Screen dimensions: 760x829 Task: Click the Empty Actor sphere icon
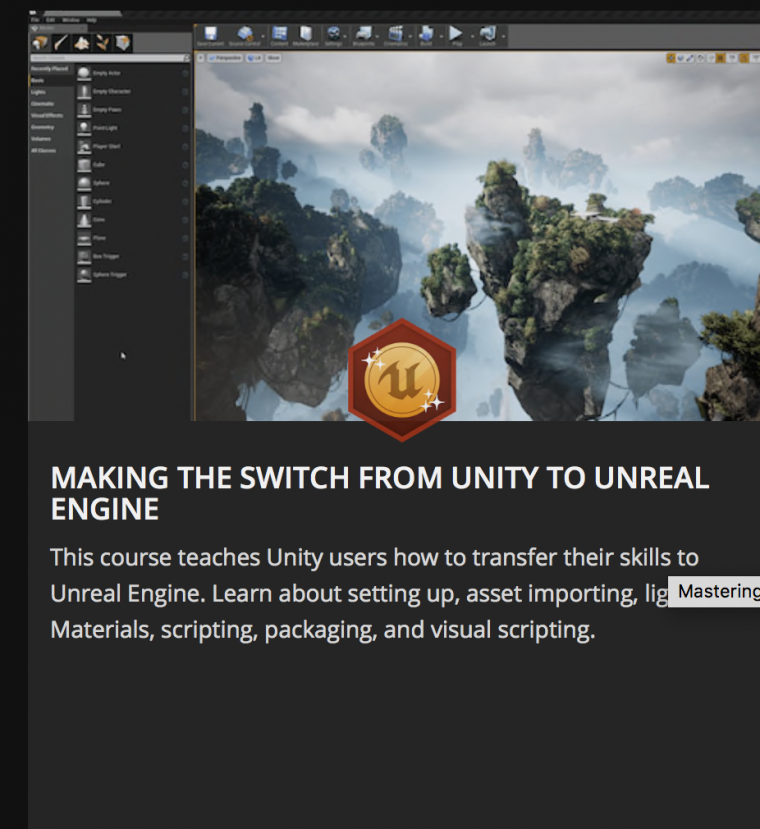point(84,73)
